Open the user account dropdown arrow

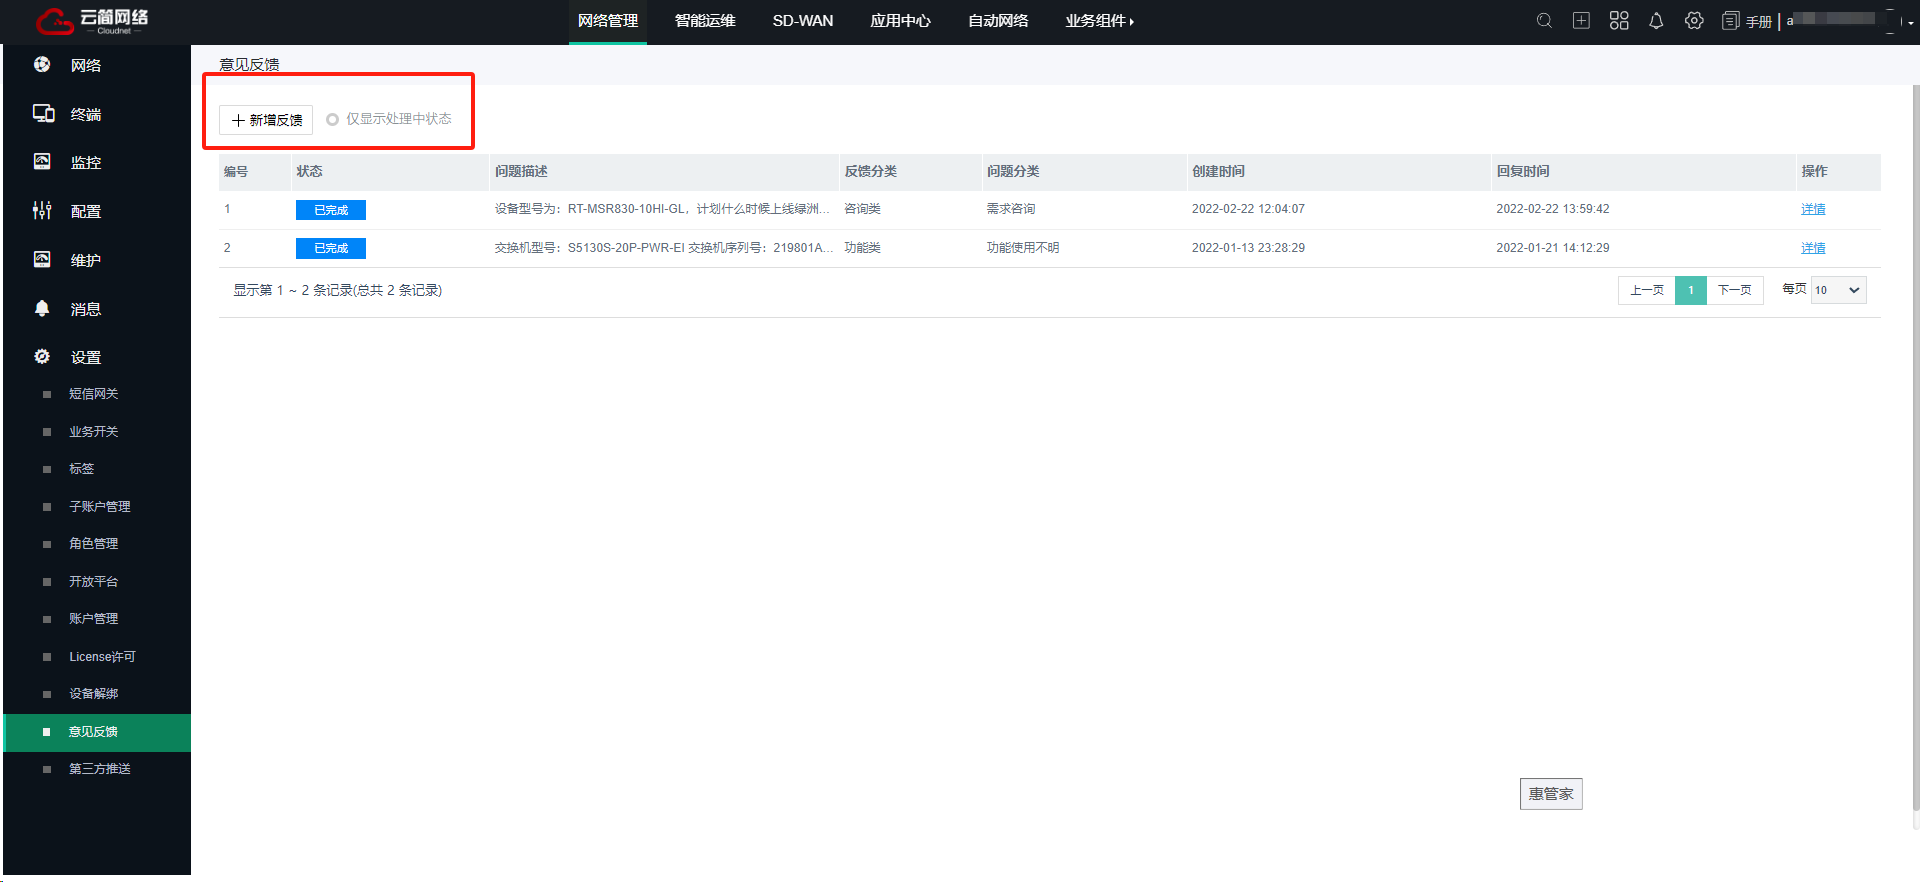click(1910, 22)
